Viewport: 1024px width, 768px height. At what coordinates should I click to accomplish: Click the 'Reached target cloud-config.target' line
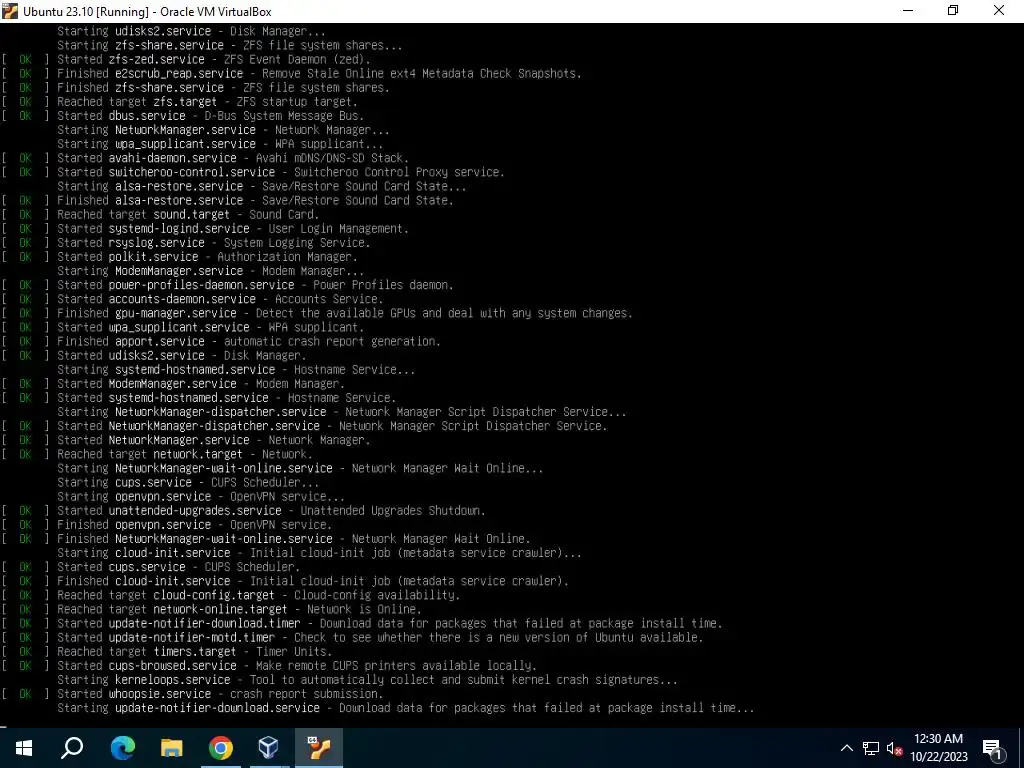pyautogui.click(x=231, y=596)
